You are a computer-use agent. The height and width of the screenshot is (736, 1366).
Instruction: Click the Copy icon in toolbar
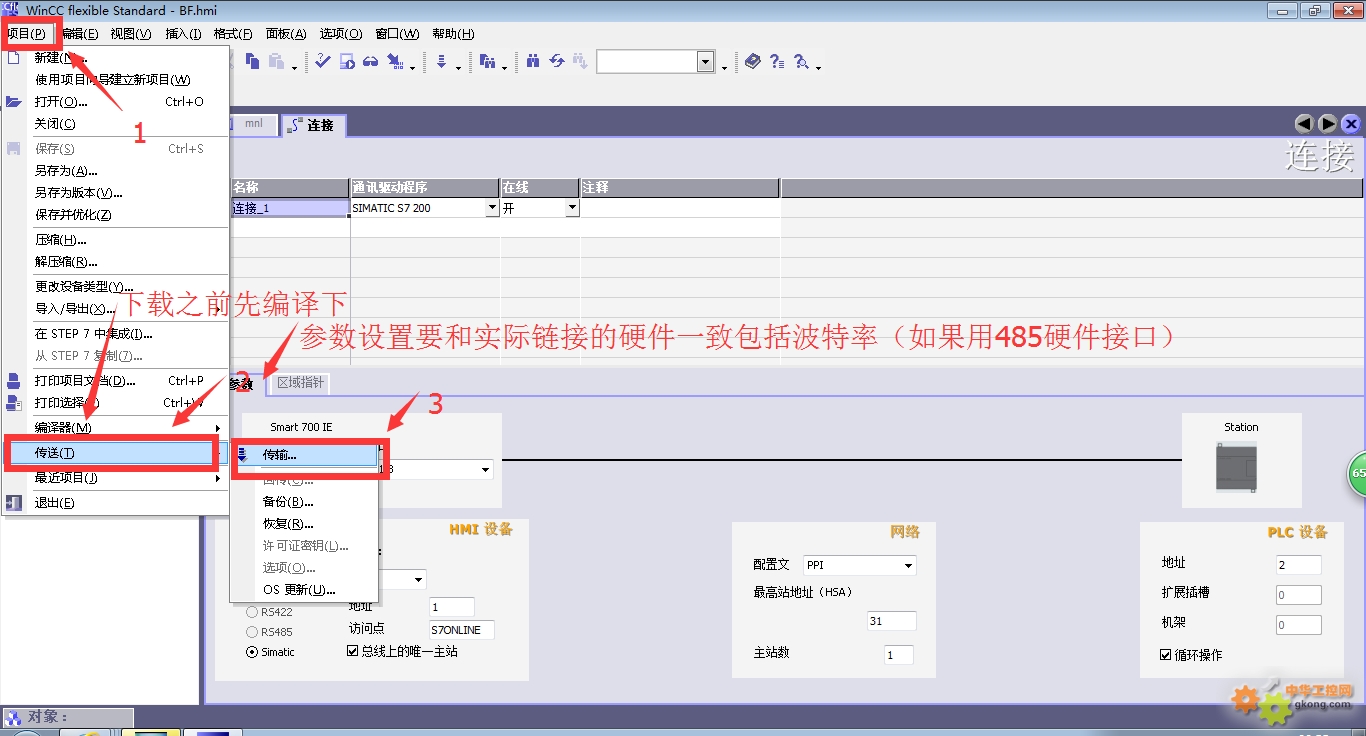pos(252,62)
